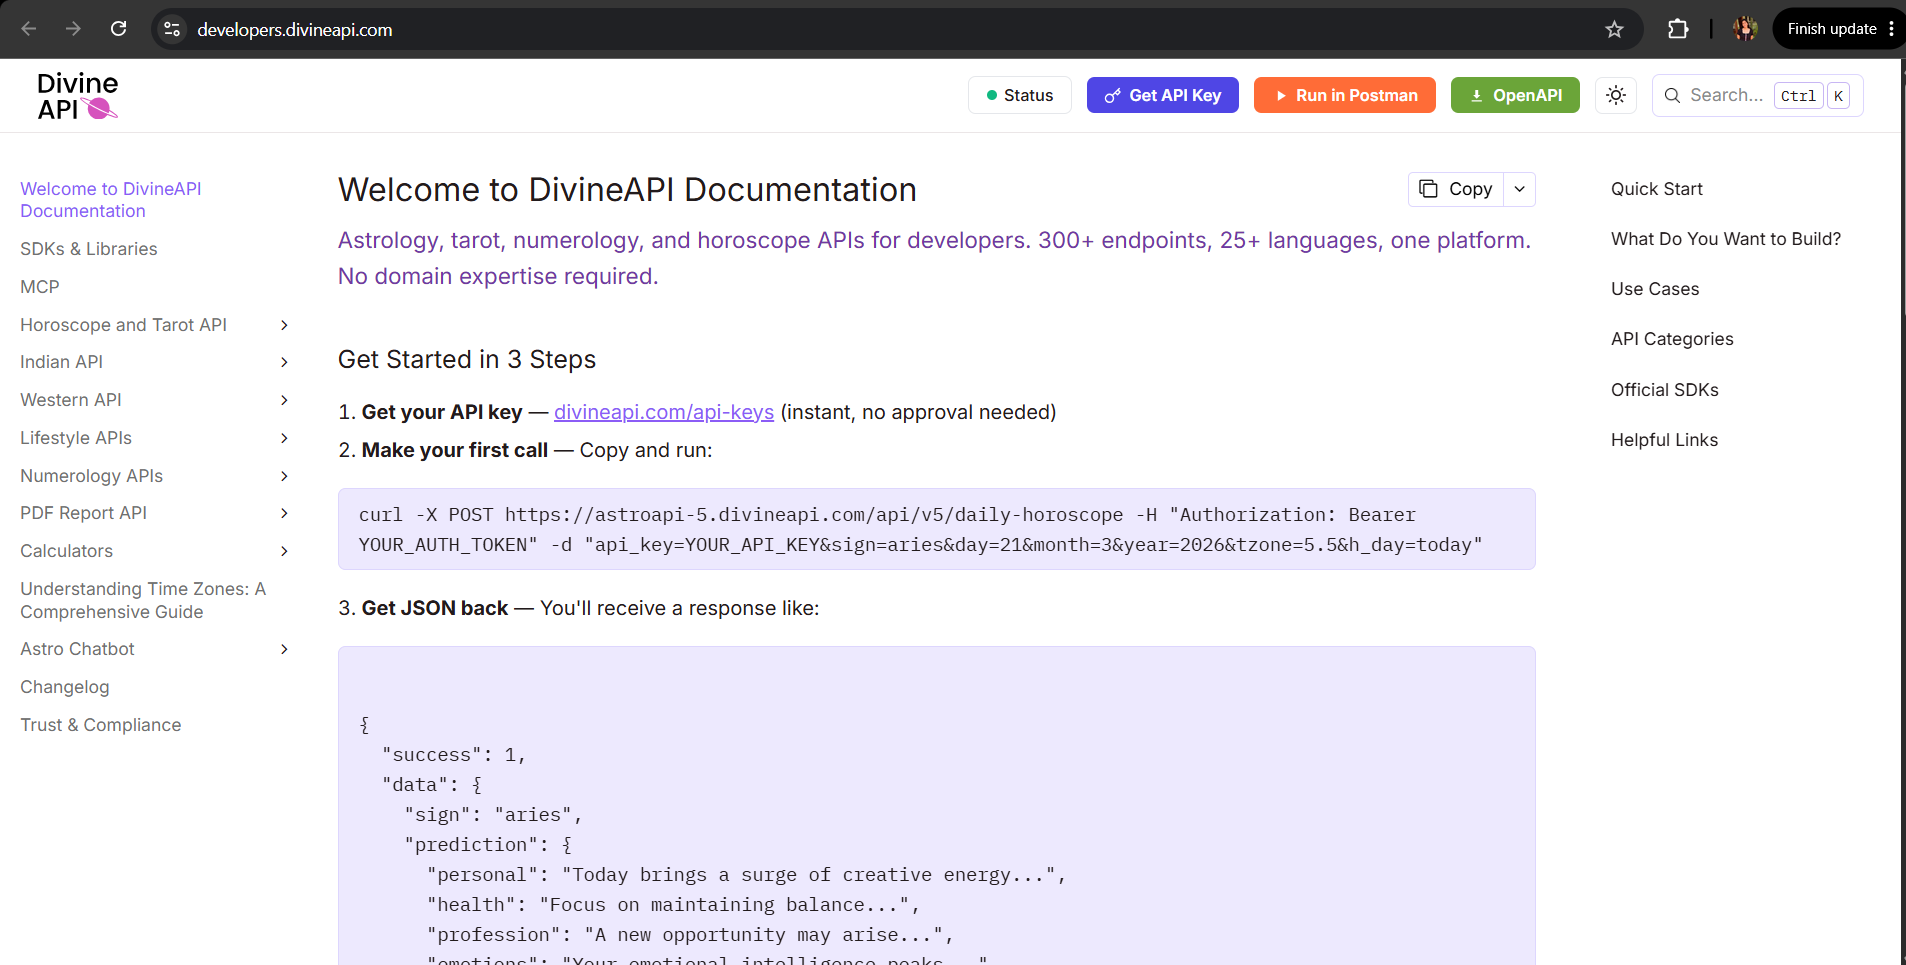Viewport: 1906px width, 965px height.
Task: Open PDF Report API in sidebar
Action: point(84,513)
